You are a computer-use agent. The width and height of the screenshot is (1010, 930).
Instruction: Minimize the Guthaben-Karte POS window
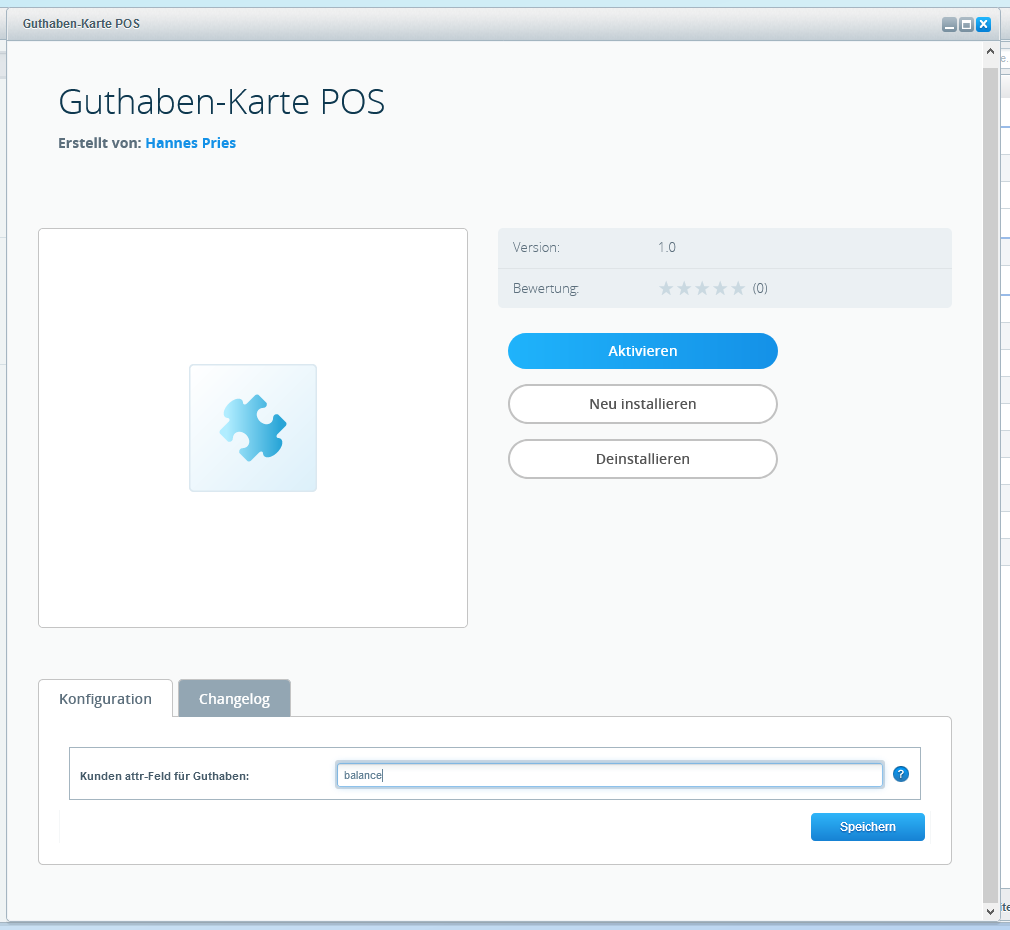pyautogui.click(x=949, y=24)
